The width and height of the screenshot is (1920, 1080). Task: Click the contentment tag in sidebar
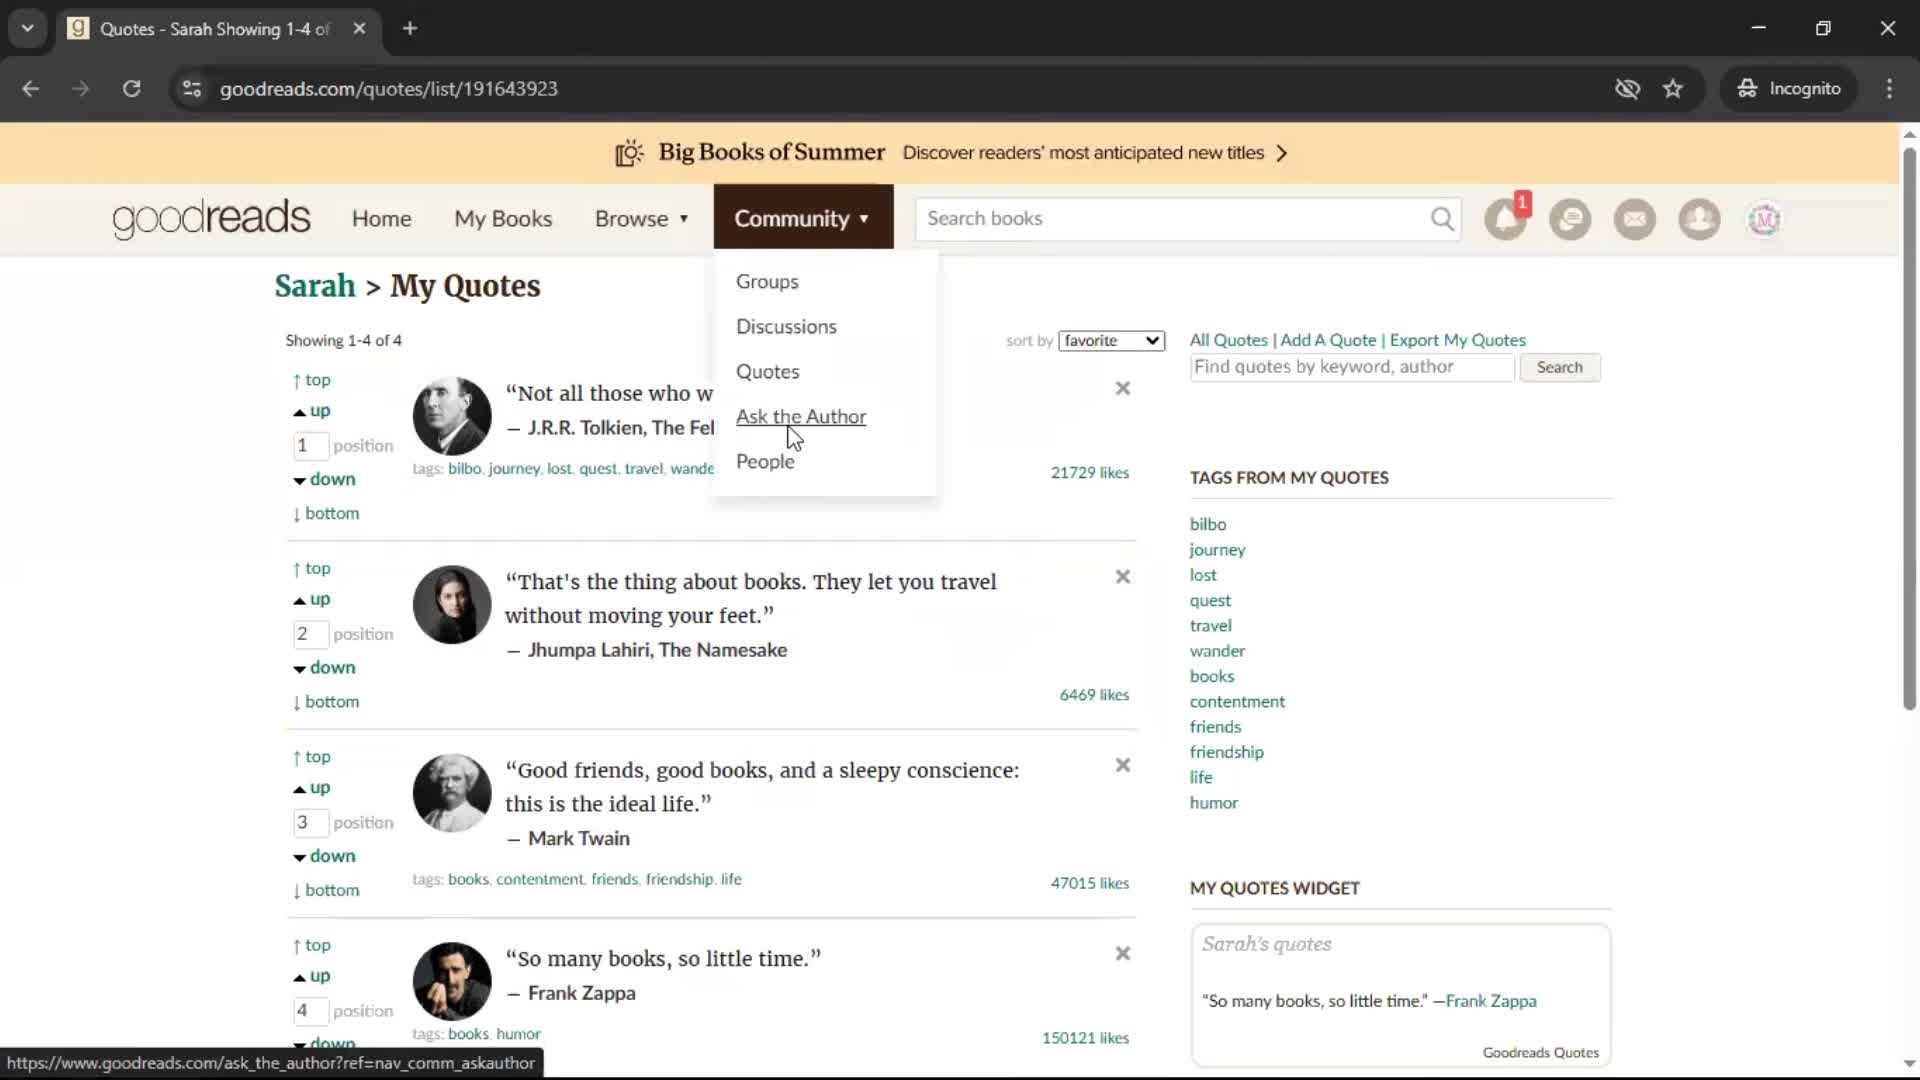tap(1237, 702)
